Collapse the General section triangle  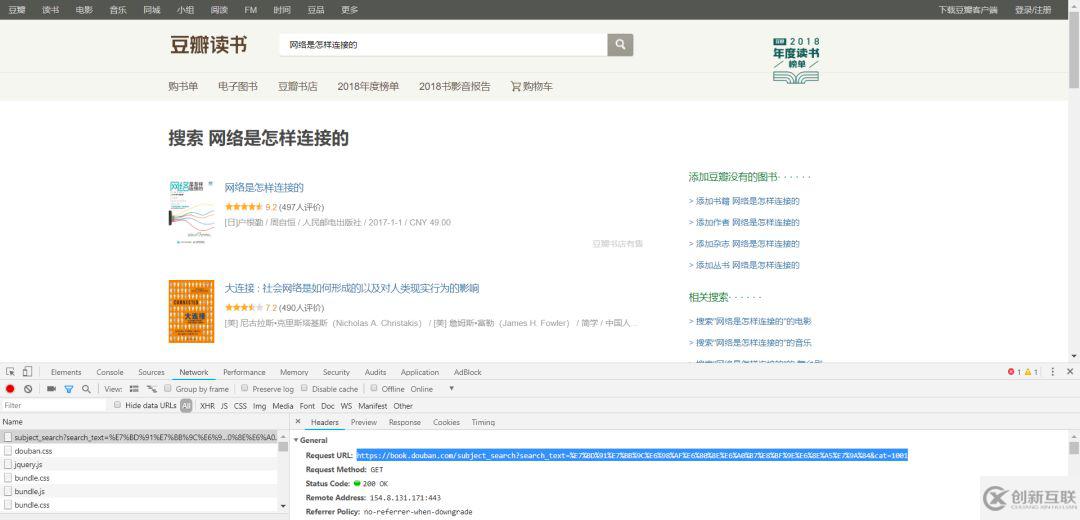point(295,440)
